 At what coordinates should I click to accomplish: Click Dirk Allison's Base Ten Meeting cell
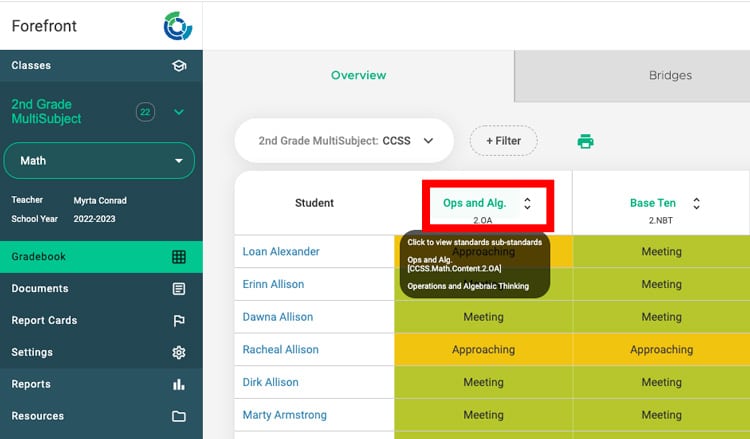pos(661,382)
